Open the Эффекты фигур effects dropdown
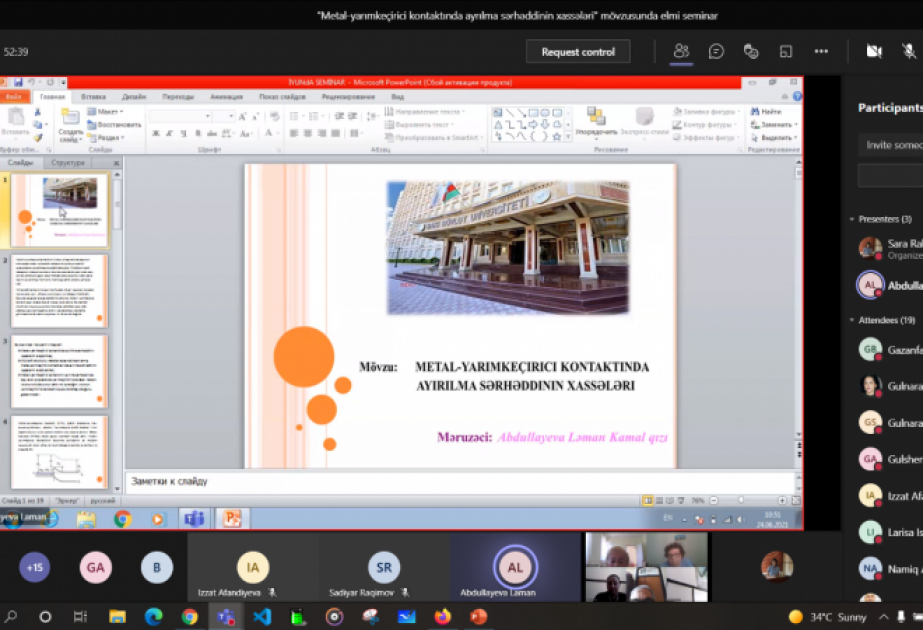This screenshot has width=923, height=630. 705,137
